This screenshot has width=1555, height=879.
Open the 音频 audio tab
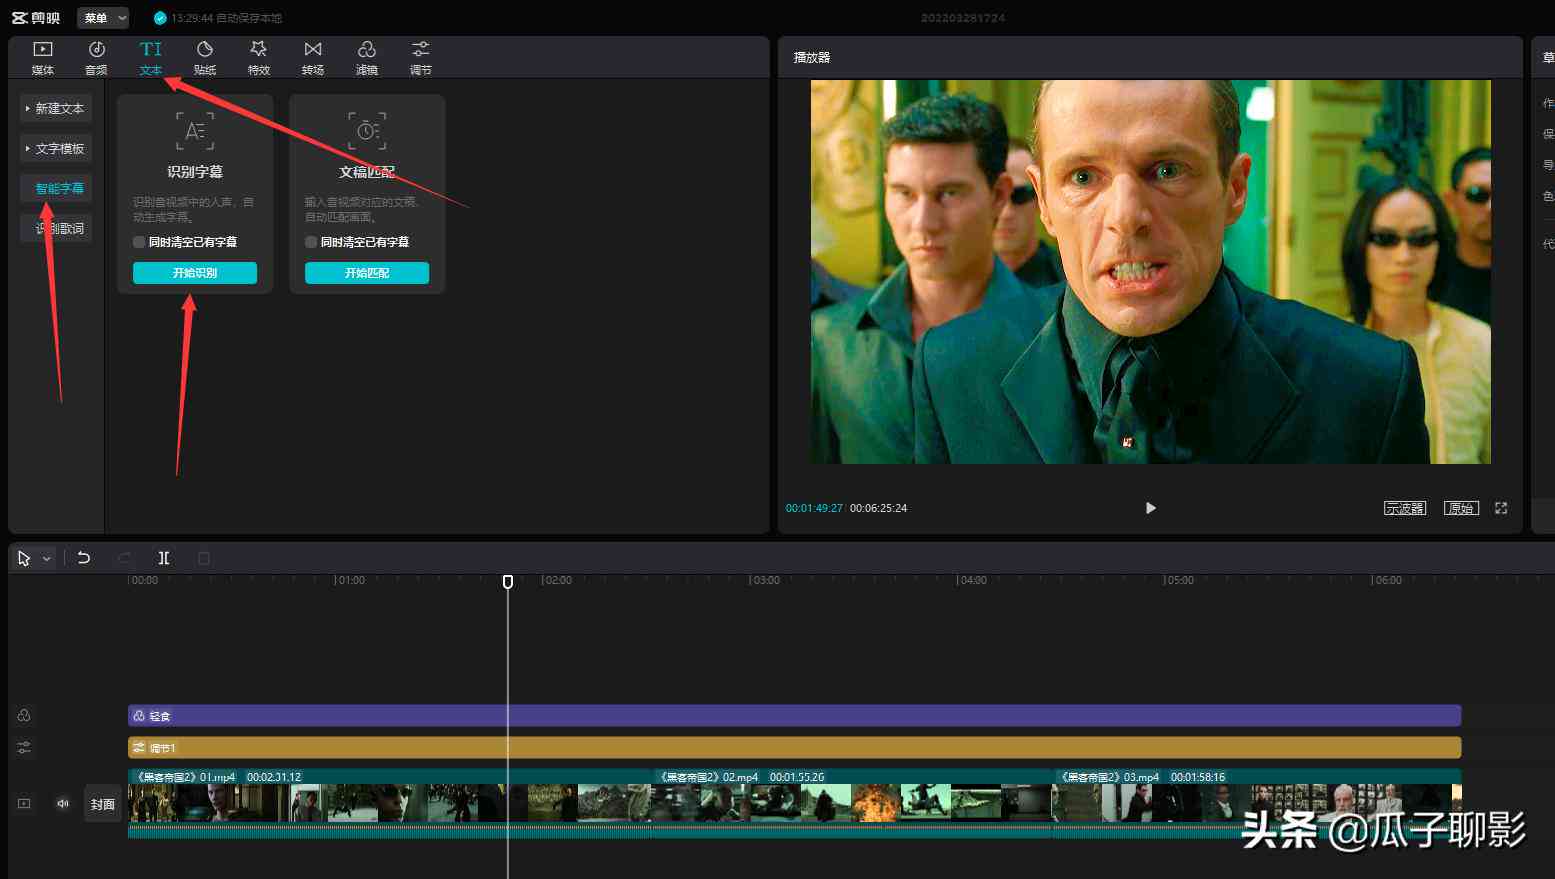tap(96, 58)
